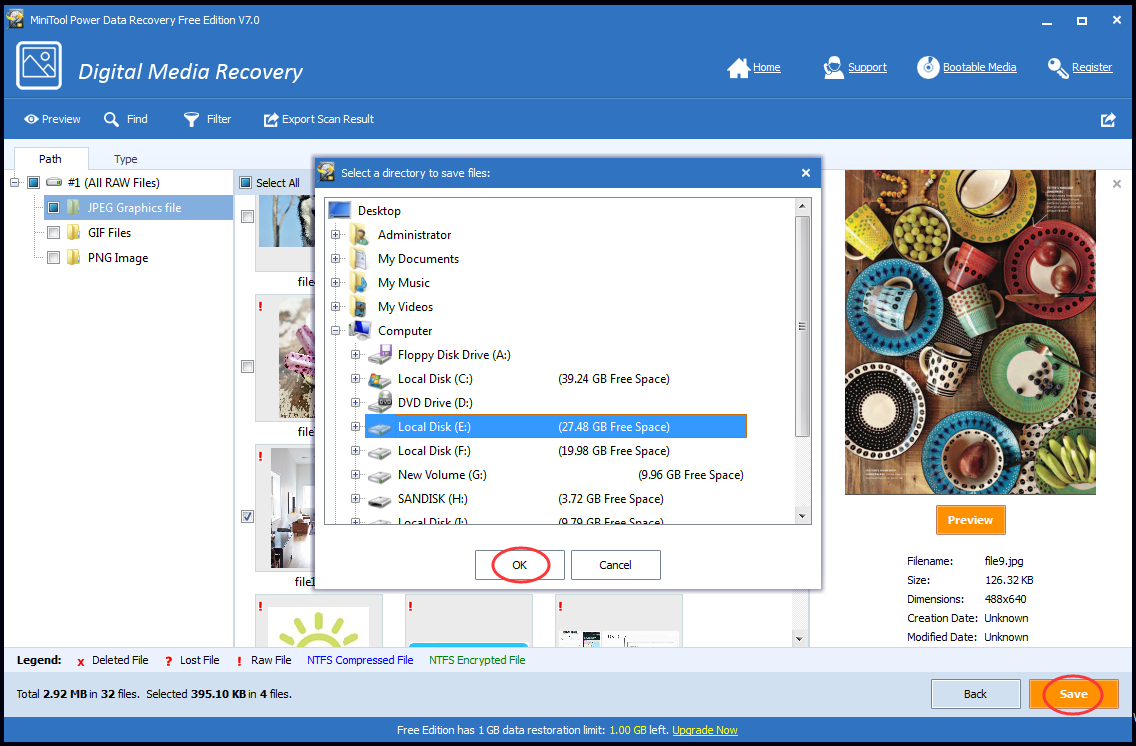Click the Desktop icon in directory tree
This screenshot has height=746, width=1136.
tap(340, 211)
